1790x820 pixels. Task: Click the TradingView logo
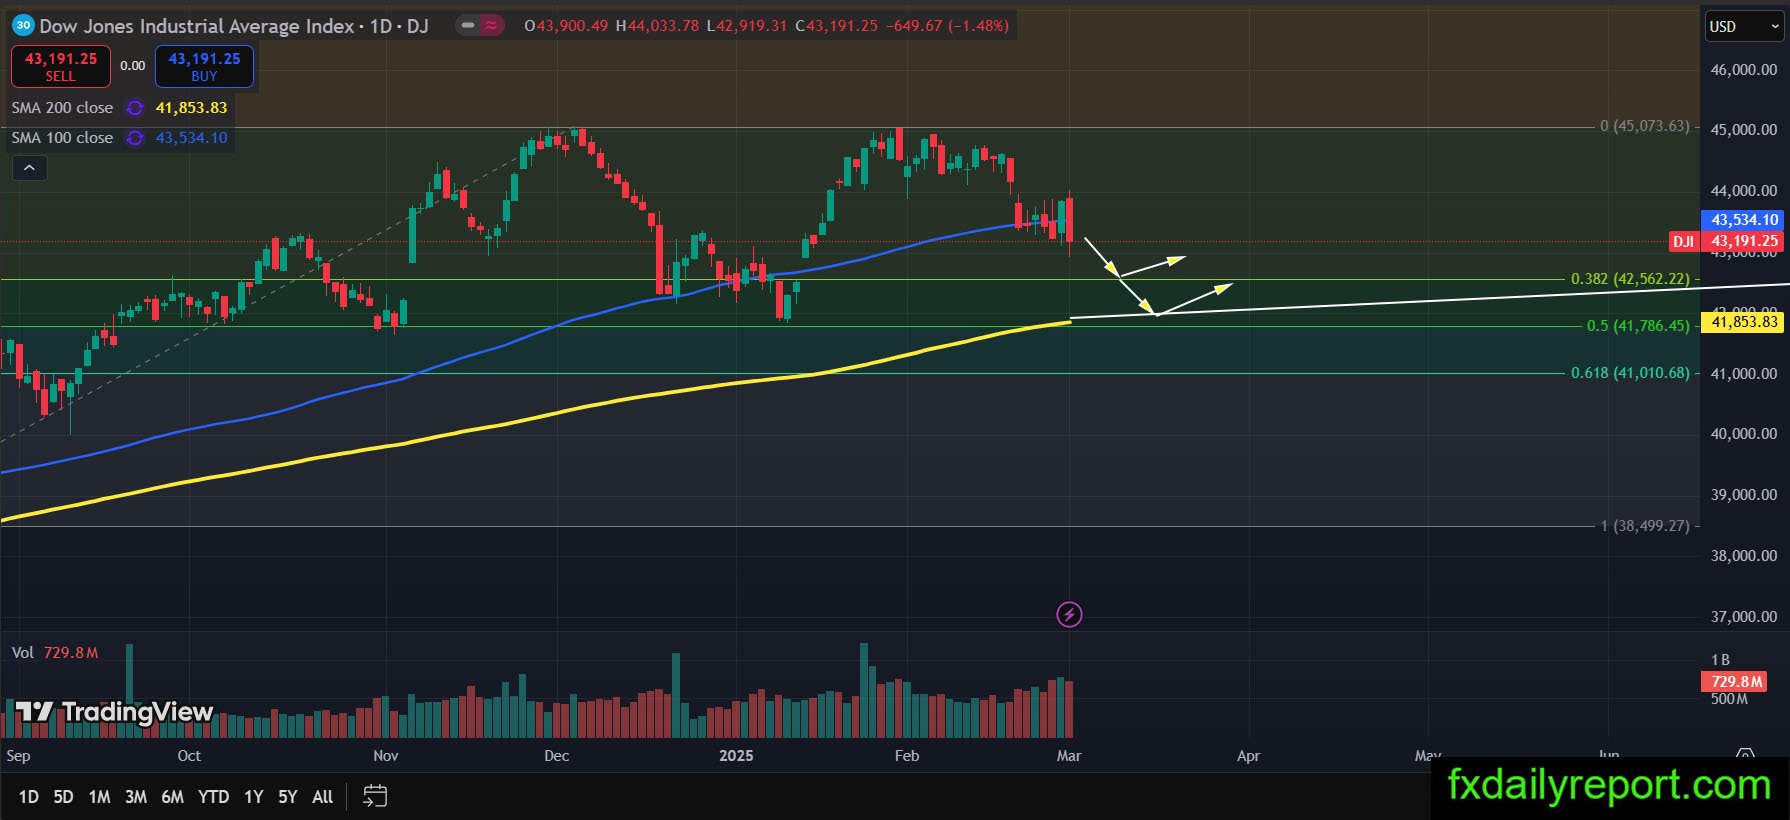(x=114, y=712)
